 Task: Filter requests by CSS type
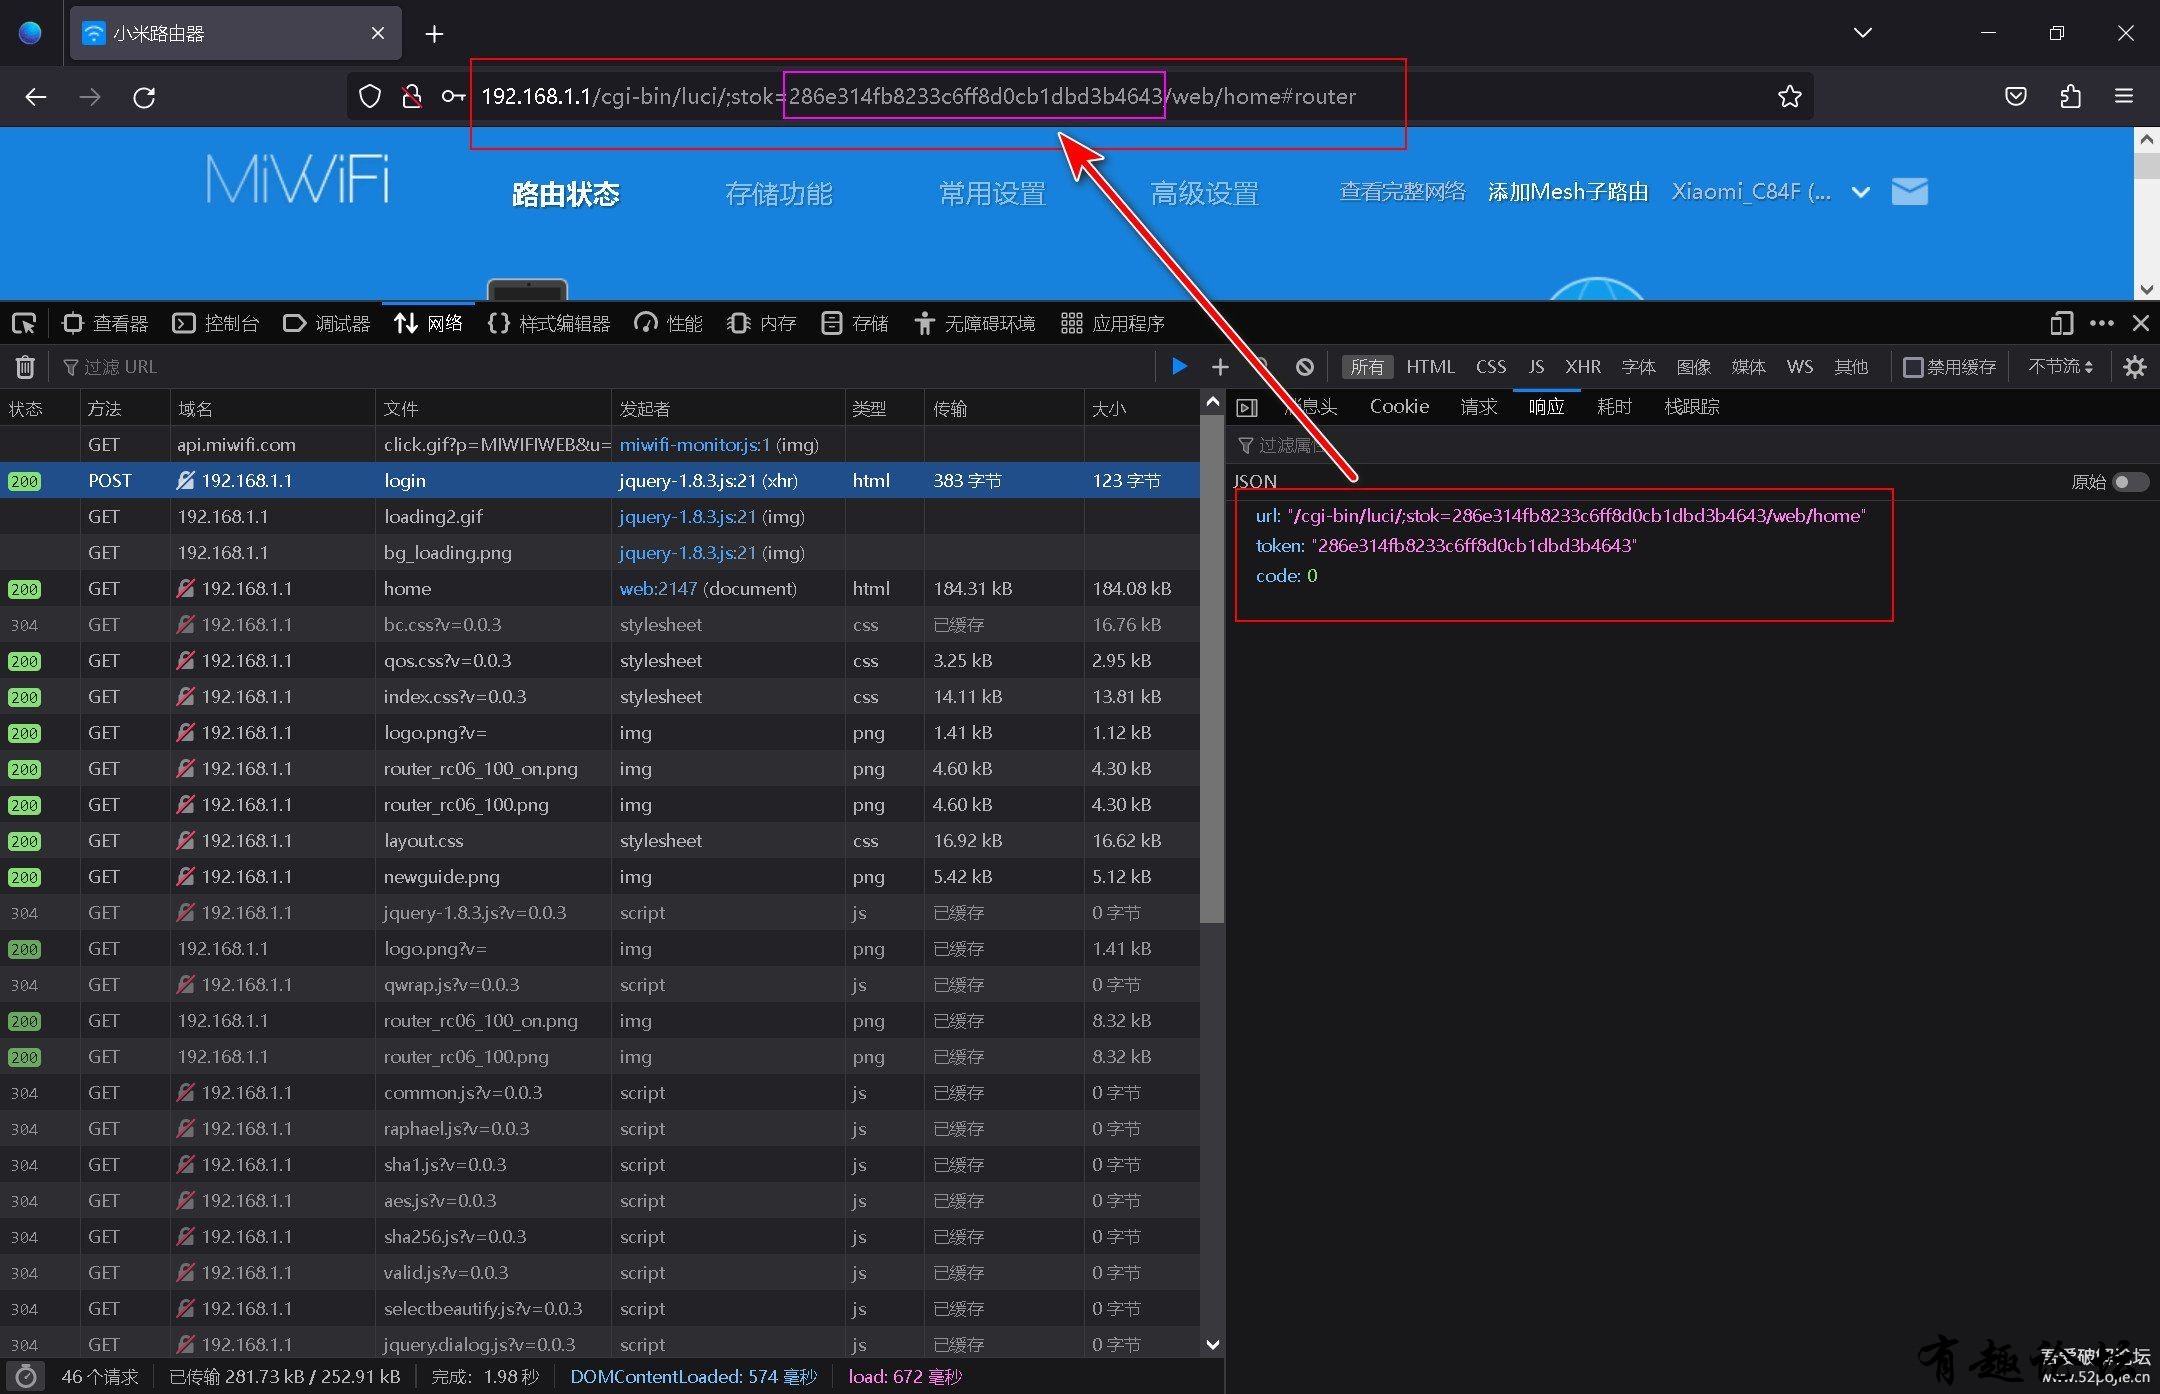[1490, 367]
